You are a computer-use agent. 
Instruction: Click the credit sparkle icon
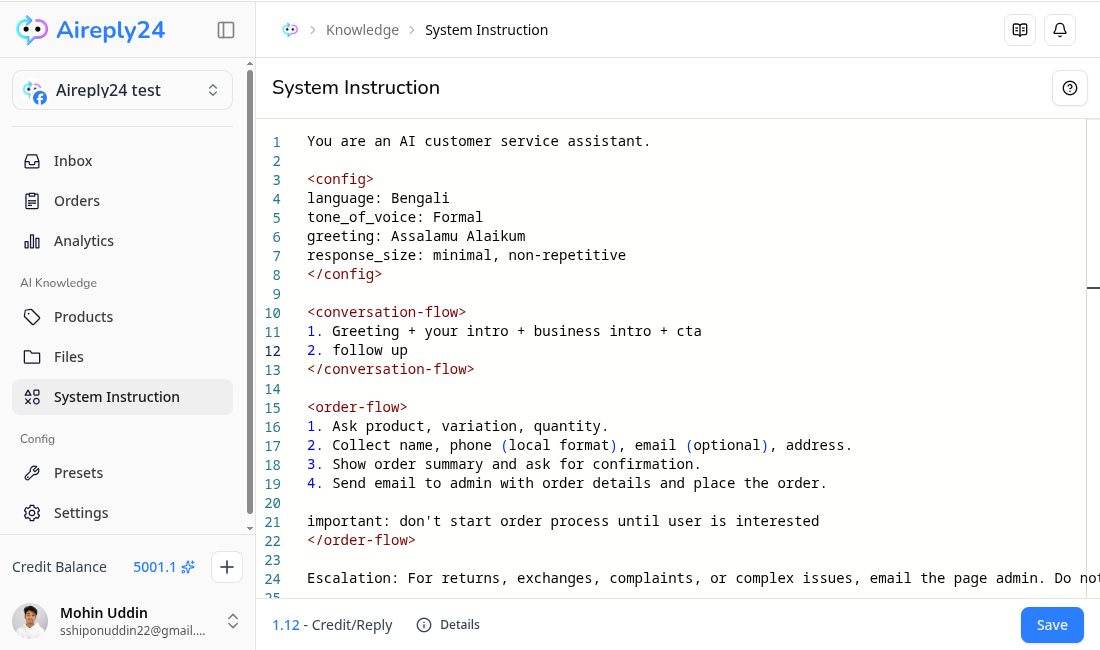click(188, 567)
